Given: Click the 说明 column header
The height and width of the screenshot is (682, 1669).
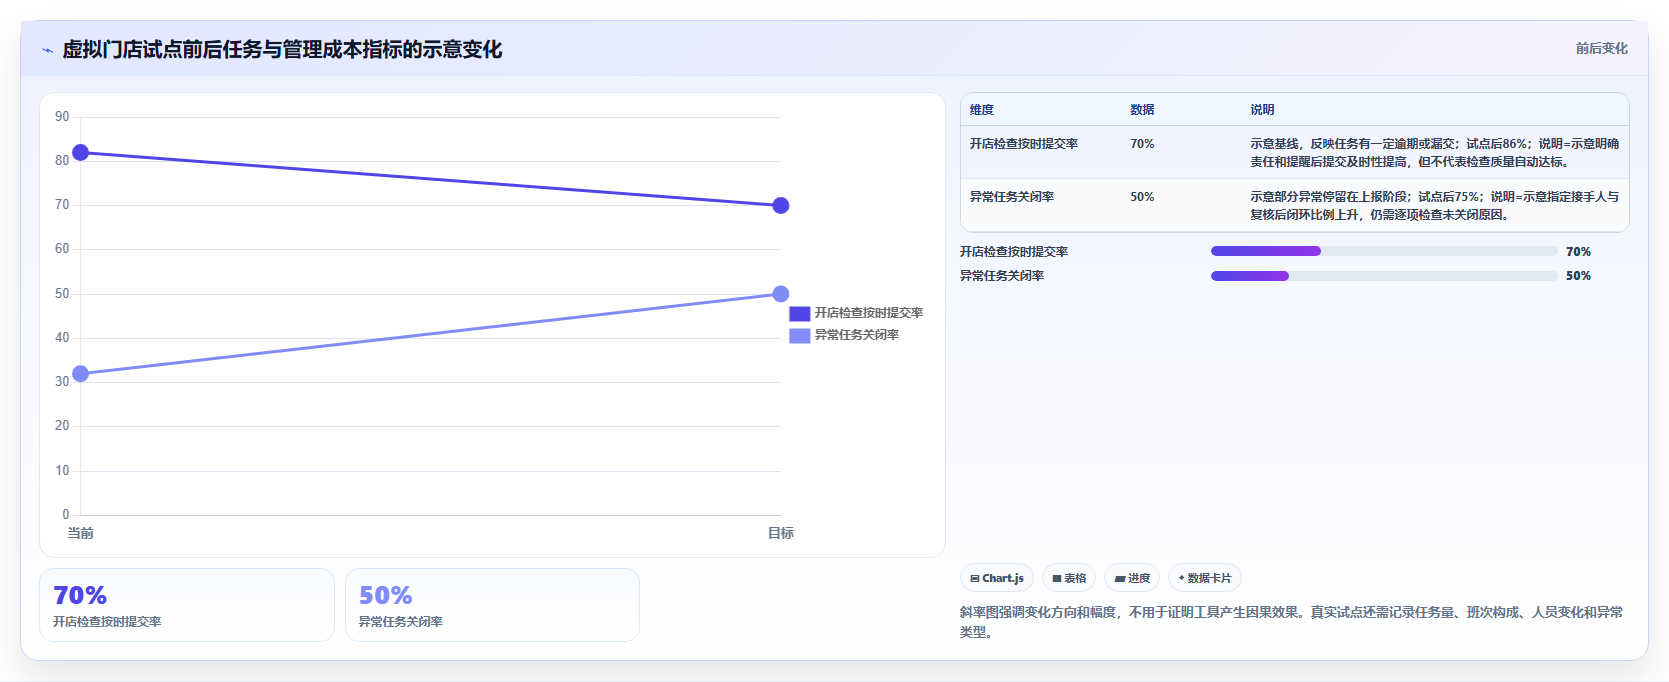Looking at the screenshot, I should [1262, 110].
